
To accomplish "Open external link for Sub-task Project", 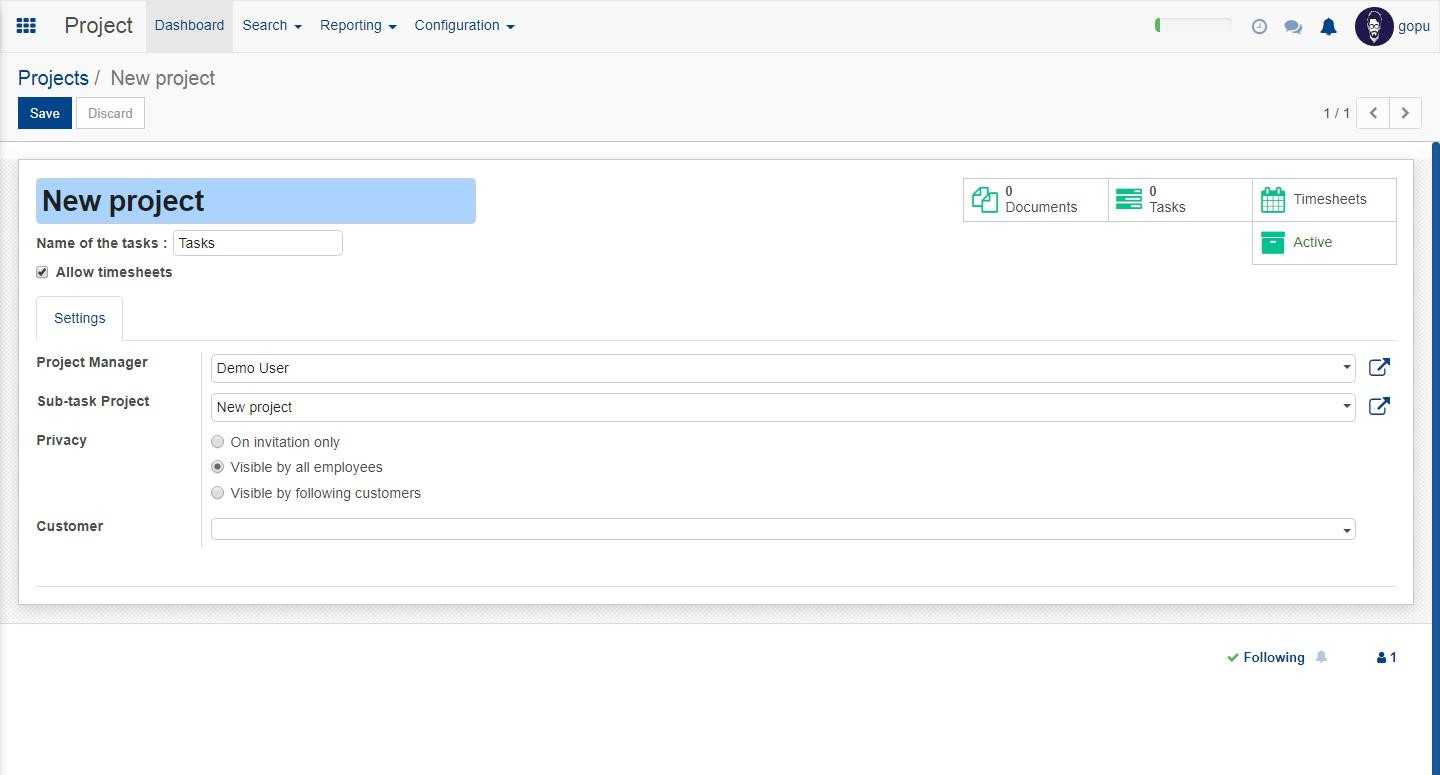I will (1378, 407).
